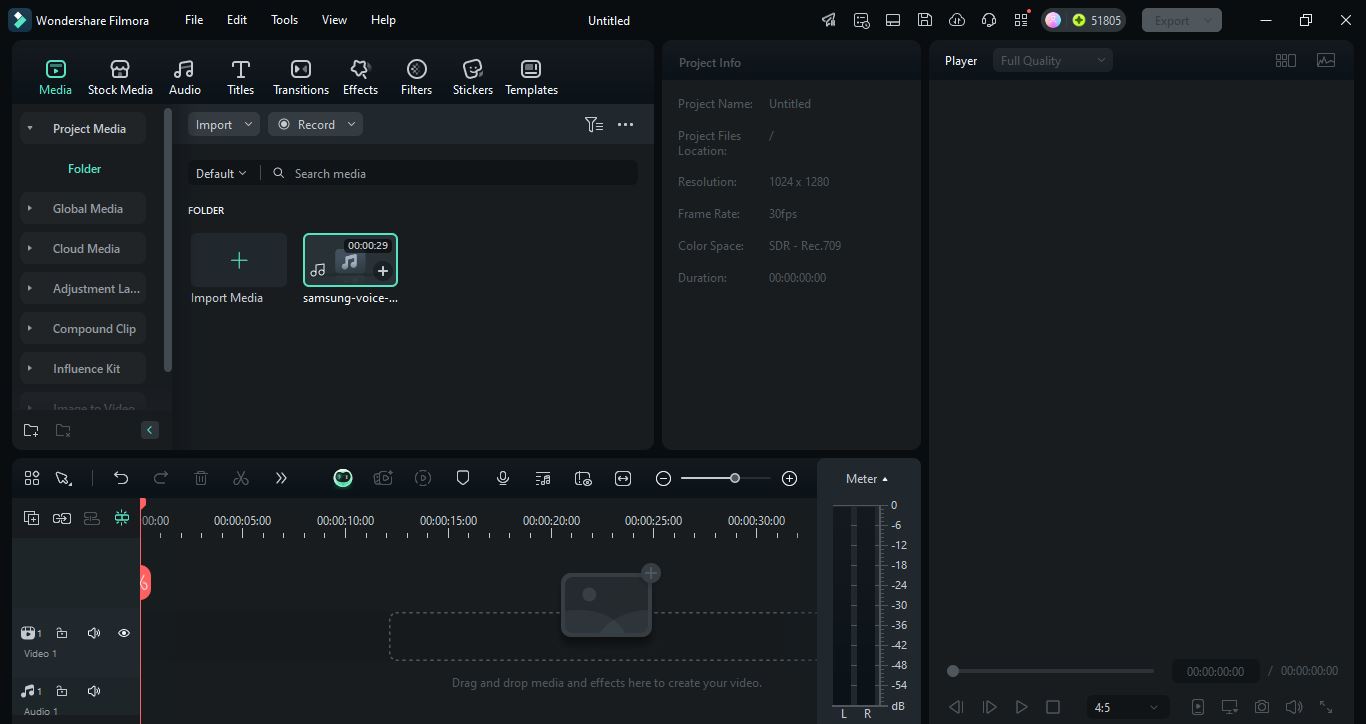Click the player progress slider
1366x724 pixels.
click(x=1051, y=671)
